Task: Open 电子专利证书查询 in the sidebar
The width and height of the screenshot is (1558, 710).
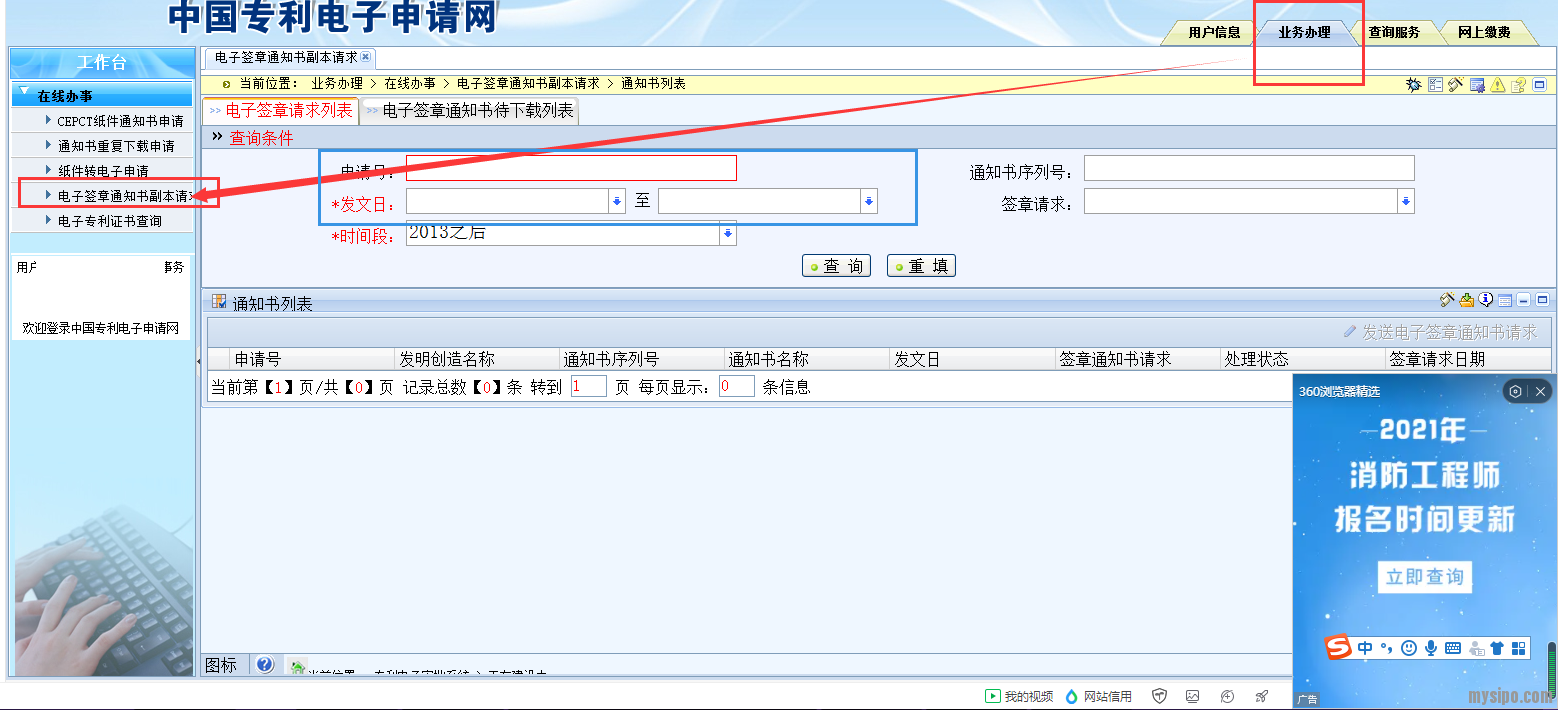Action: click(x=109, y=221)
